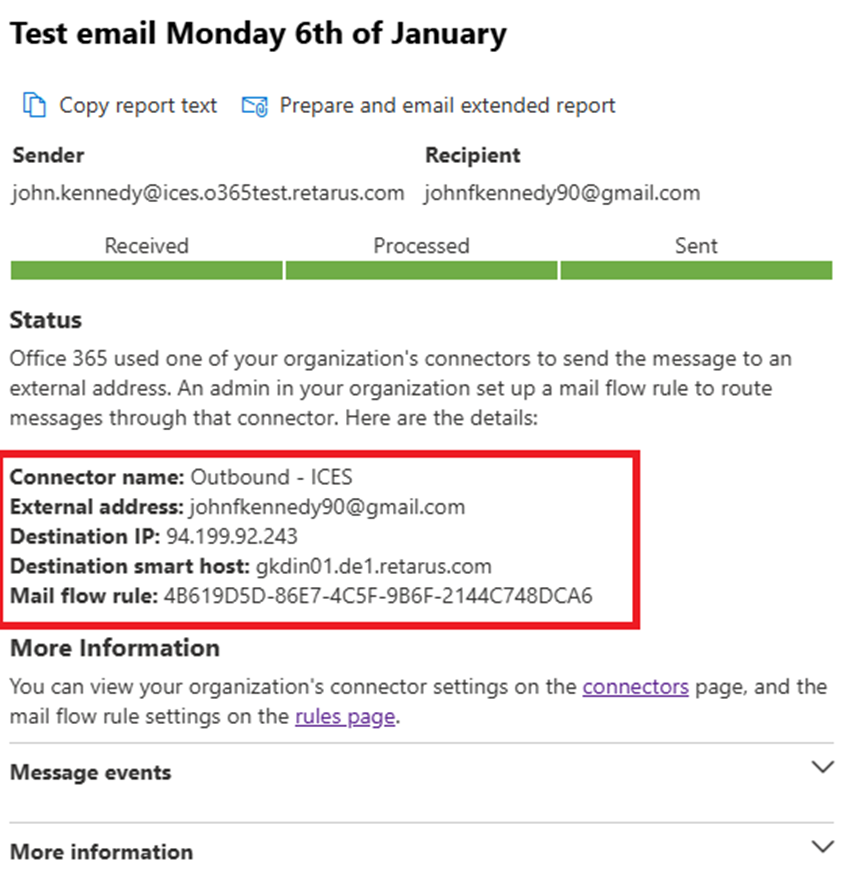This screenshot has width=848, height=875.
Task: Click Prepare and email extended report
Action: pyautogui.click(x=447, y=105)
